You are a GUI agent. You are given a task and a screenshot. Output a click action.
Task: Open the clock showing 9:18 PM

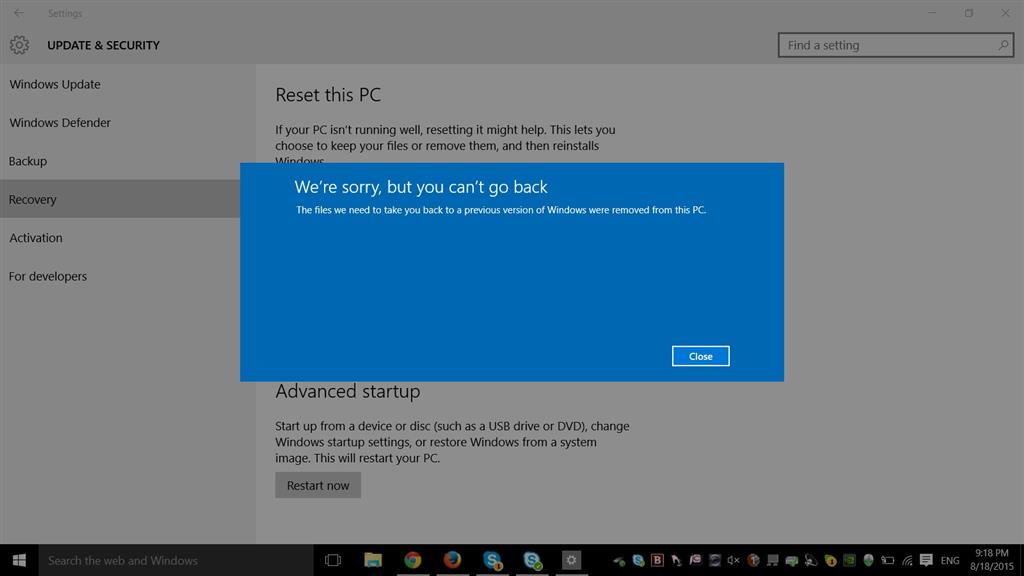991,560
